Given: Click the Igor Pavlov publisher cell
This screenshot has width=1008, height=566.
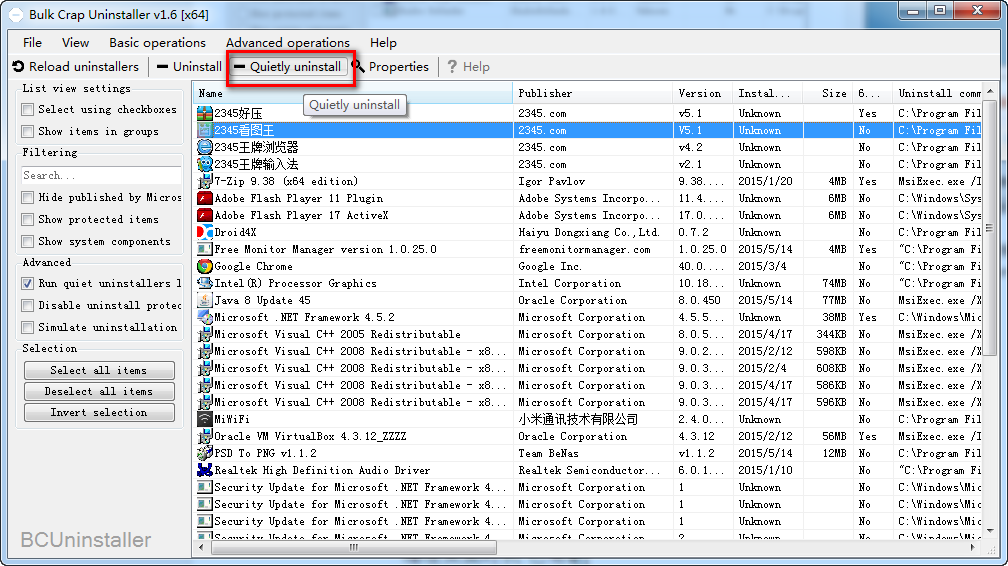Looking at the screenshot, I should coord(552,181).
